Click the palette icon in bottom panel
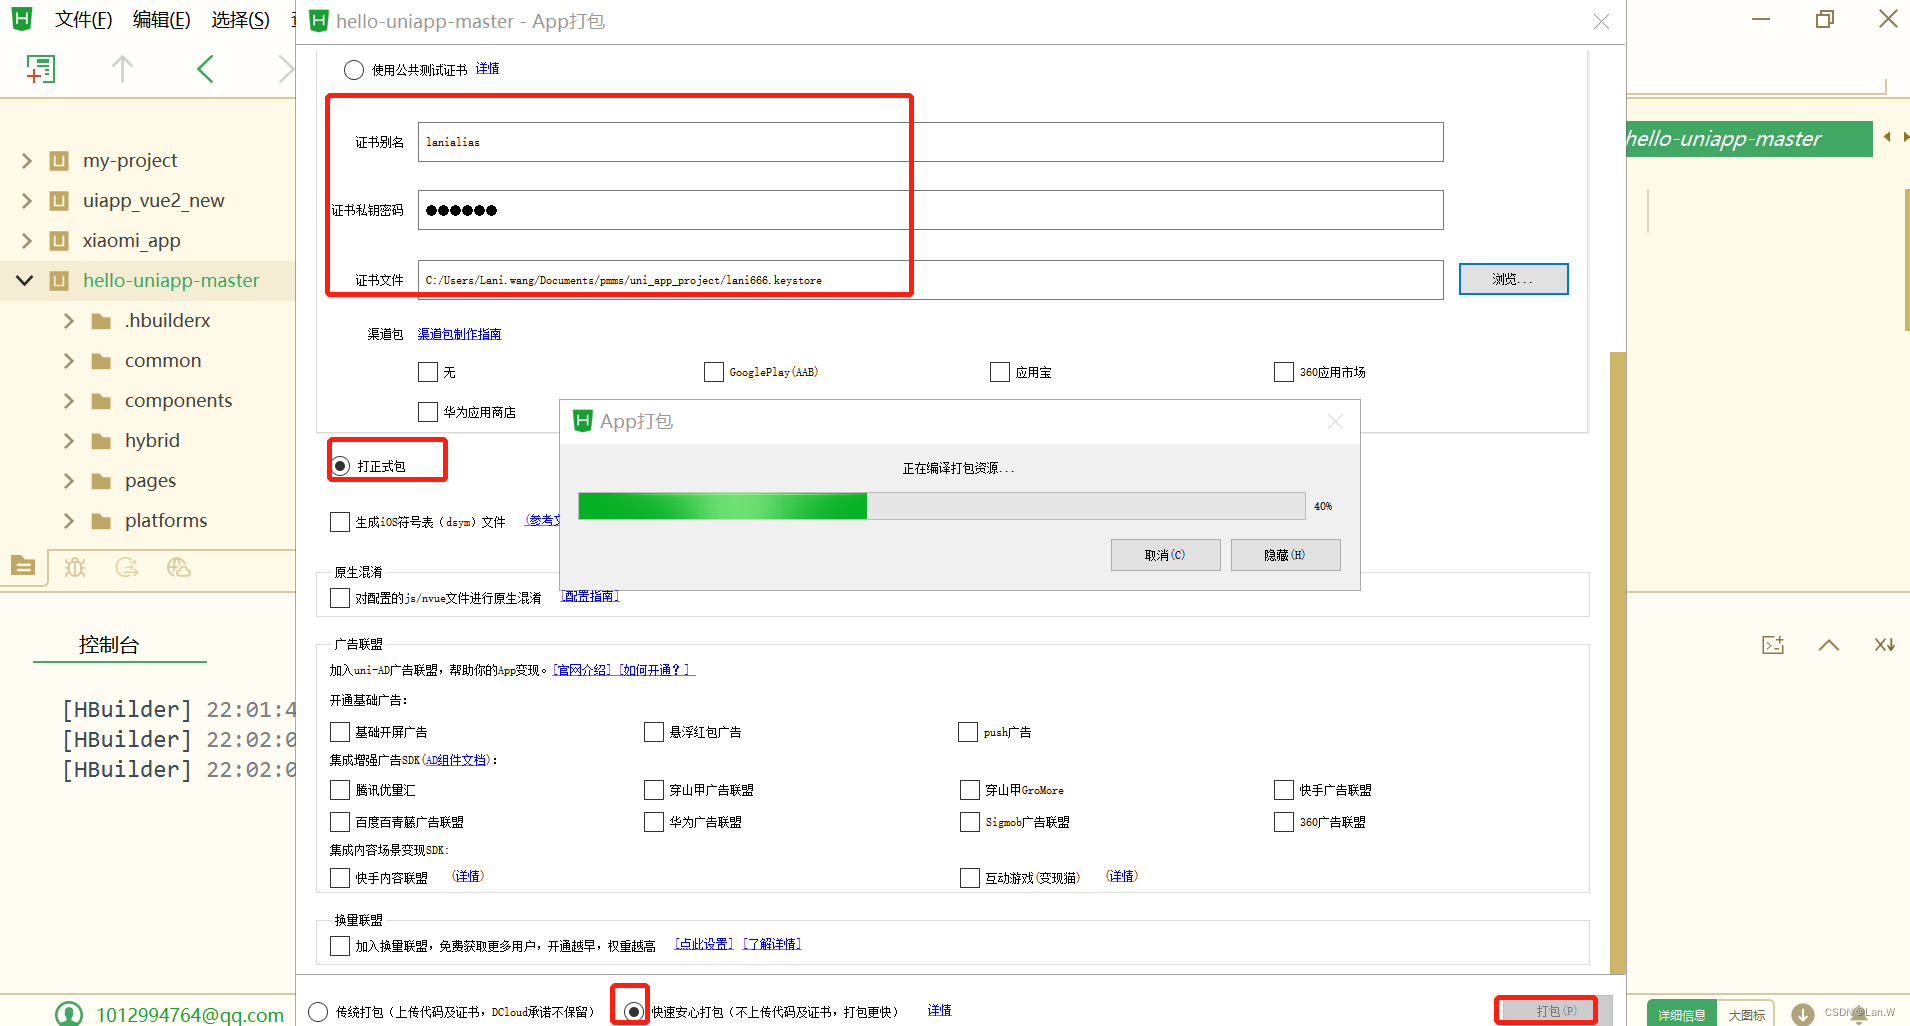This screenshot has height=1026, width=1910. [x=179, y=567]
